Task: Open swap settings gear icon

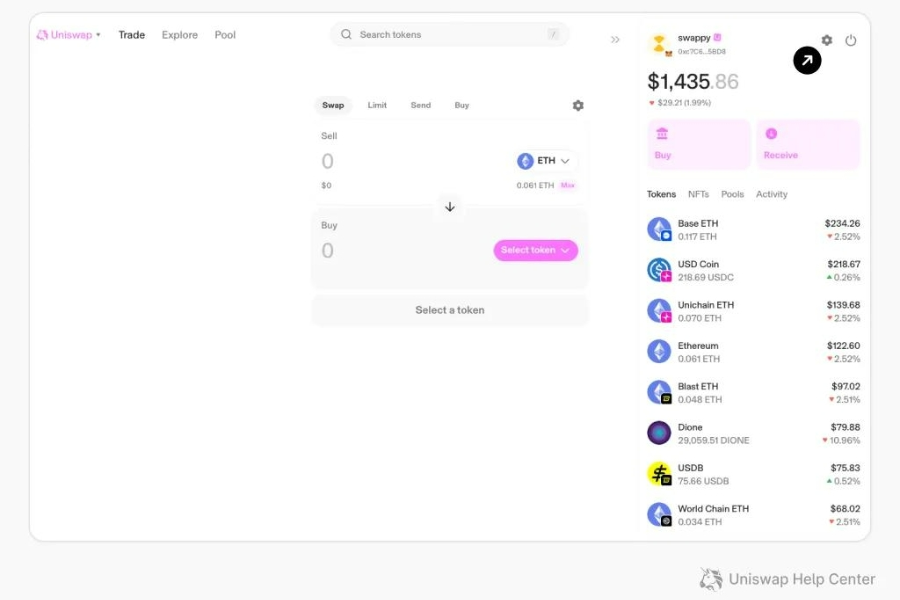Action: coord(578,106)
